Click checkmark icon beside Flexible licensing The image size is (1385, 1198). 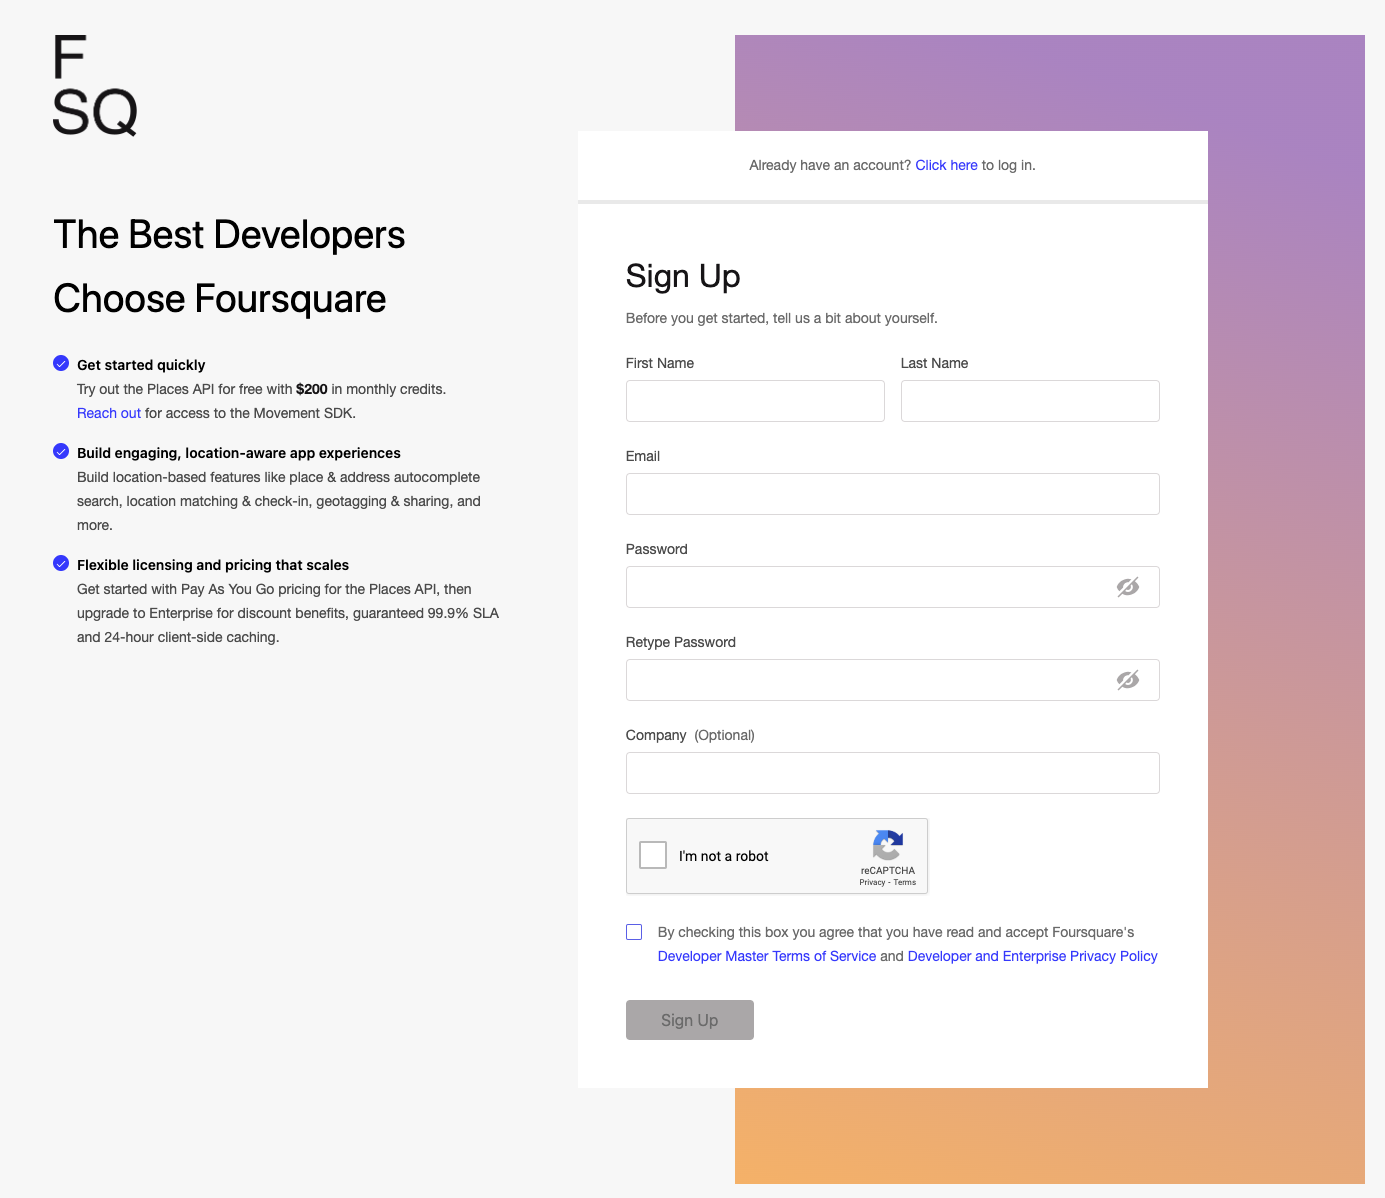[61, 563]
